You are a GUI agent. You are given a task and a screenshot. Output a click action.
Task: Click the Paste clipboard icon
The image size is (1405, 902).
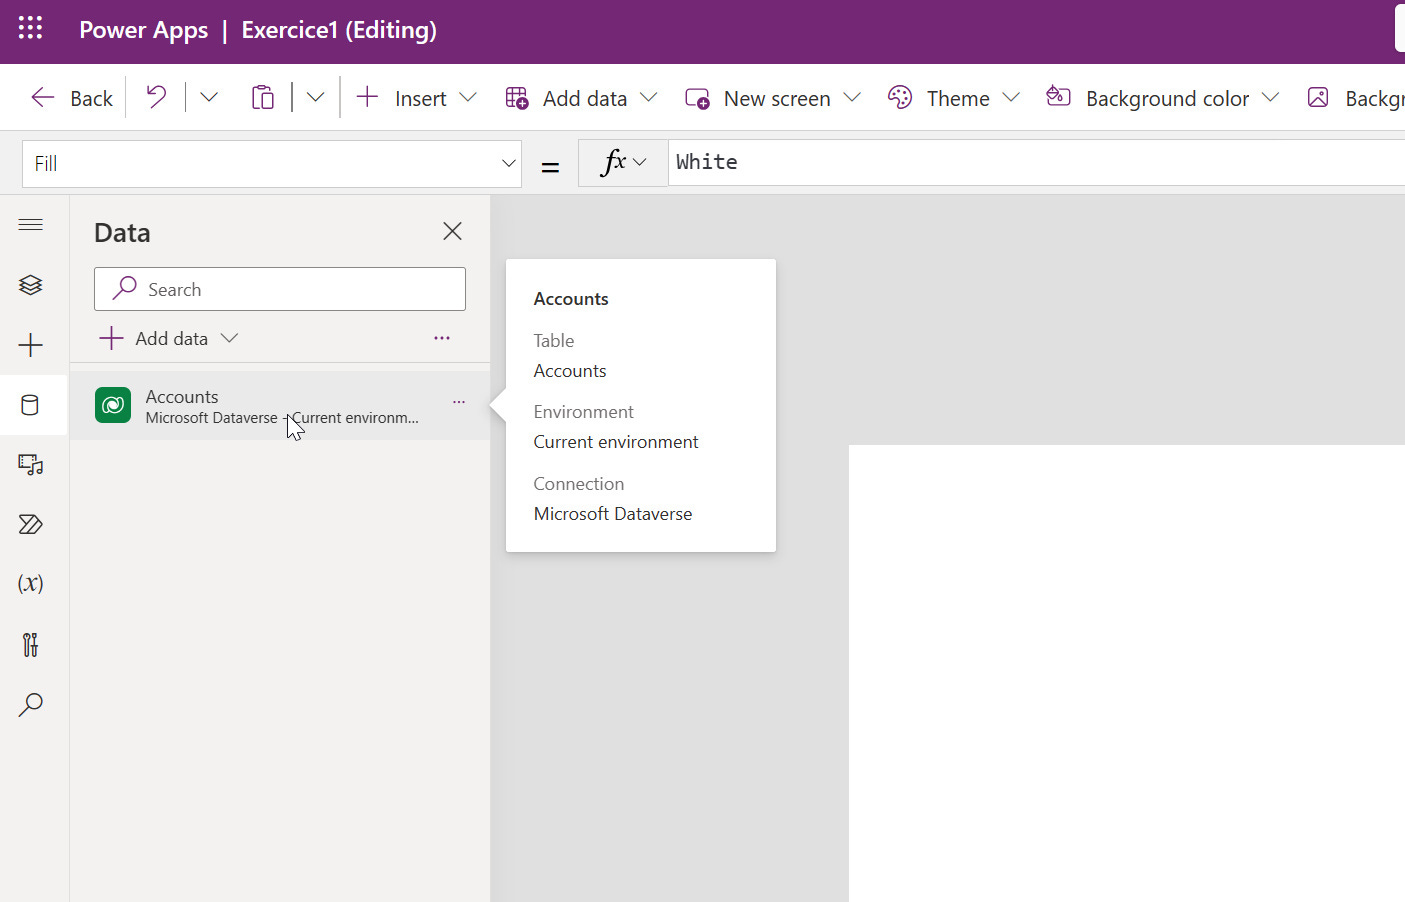pos(262,97)
